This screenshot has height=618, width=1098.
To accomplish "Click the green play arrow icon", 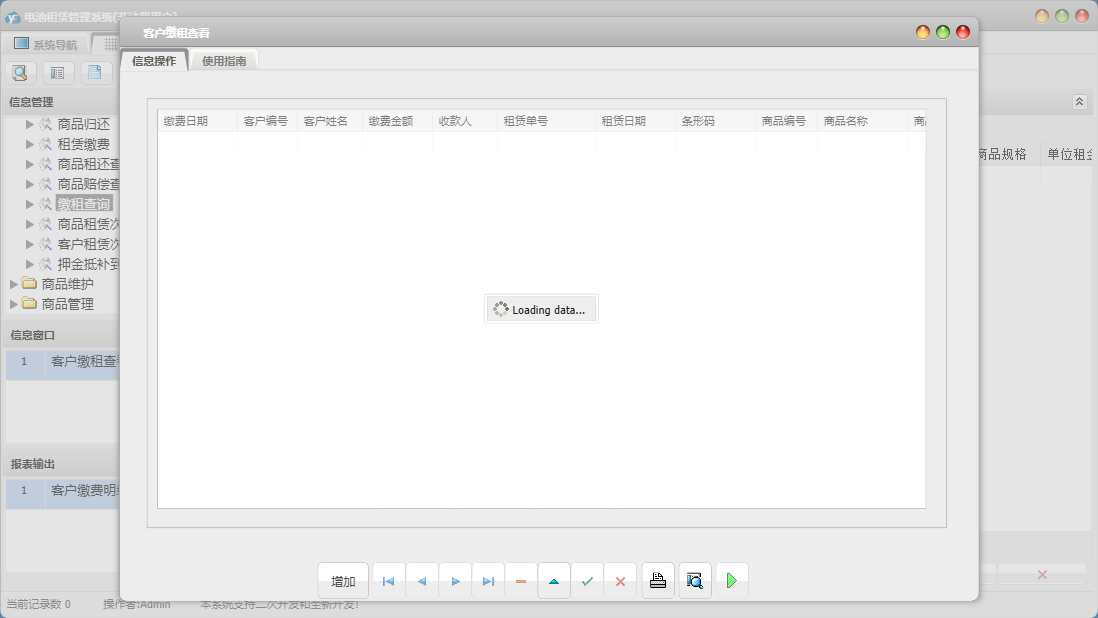I will click(732, 581).
